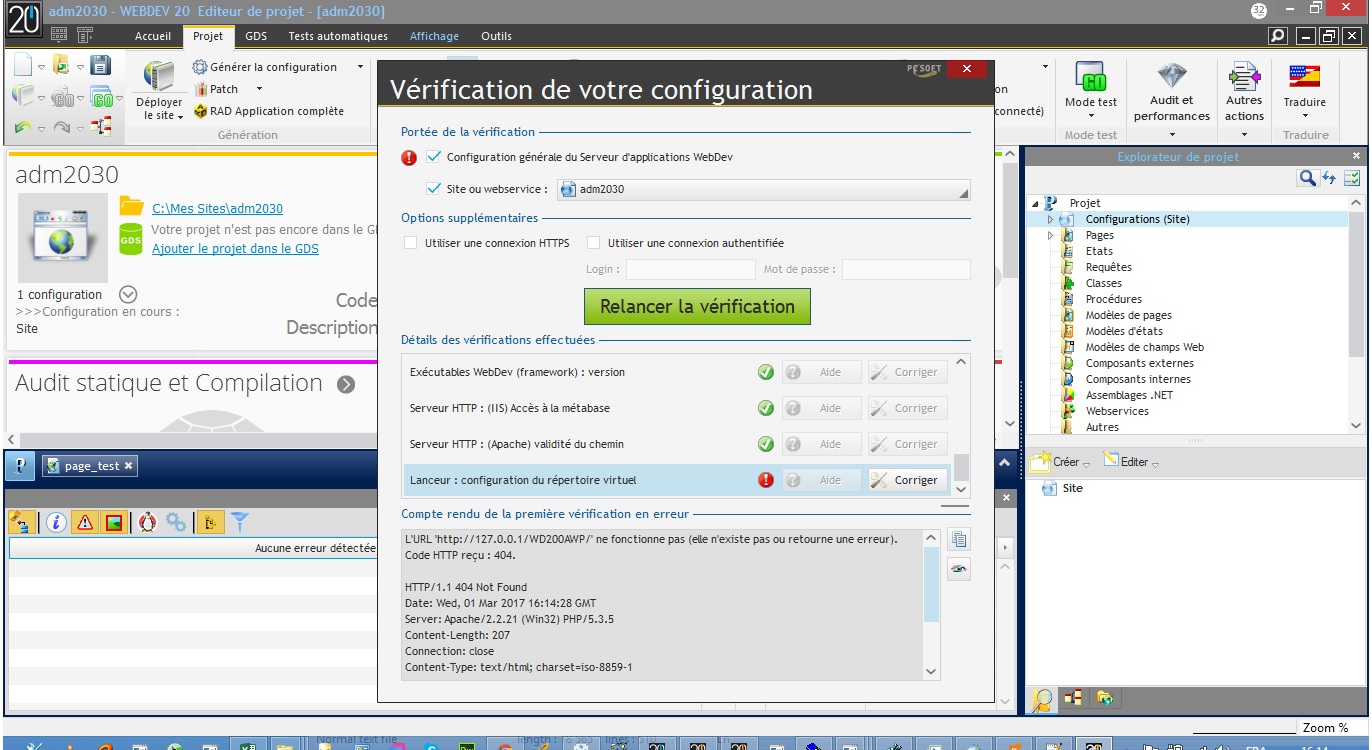This screenshot has width=1372, height=750.
Task: Click the Save floppy disk icon
Action: (101, 66)
